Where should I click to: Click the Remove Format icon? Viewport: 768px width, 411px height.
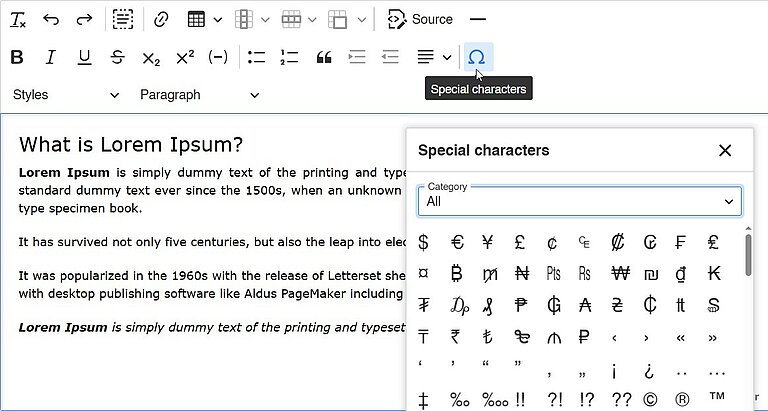point(17,19)
